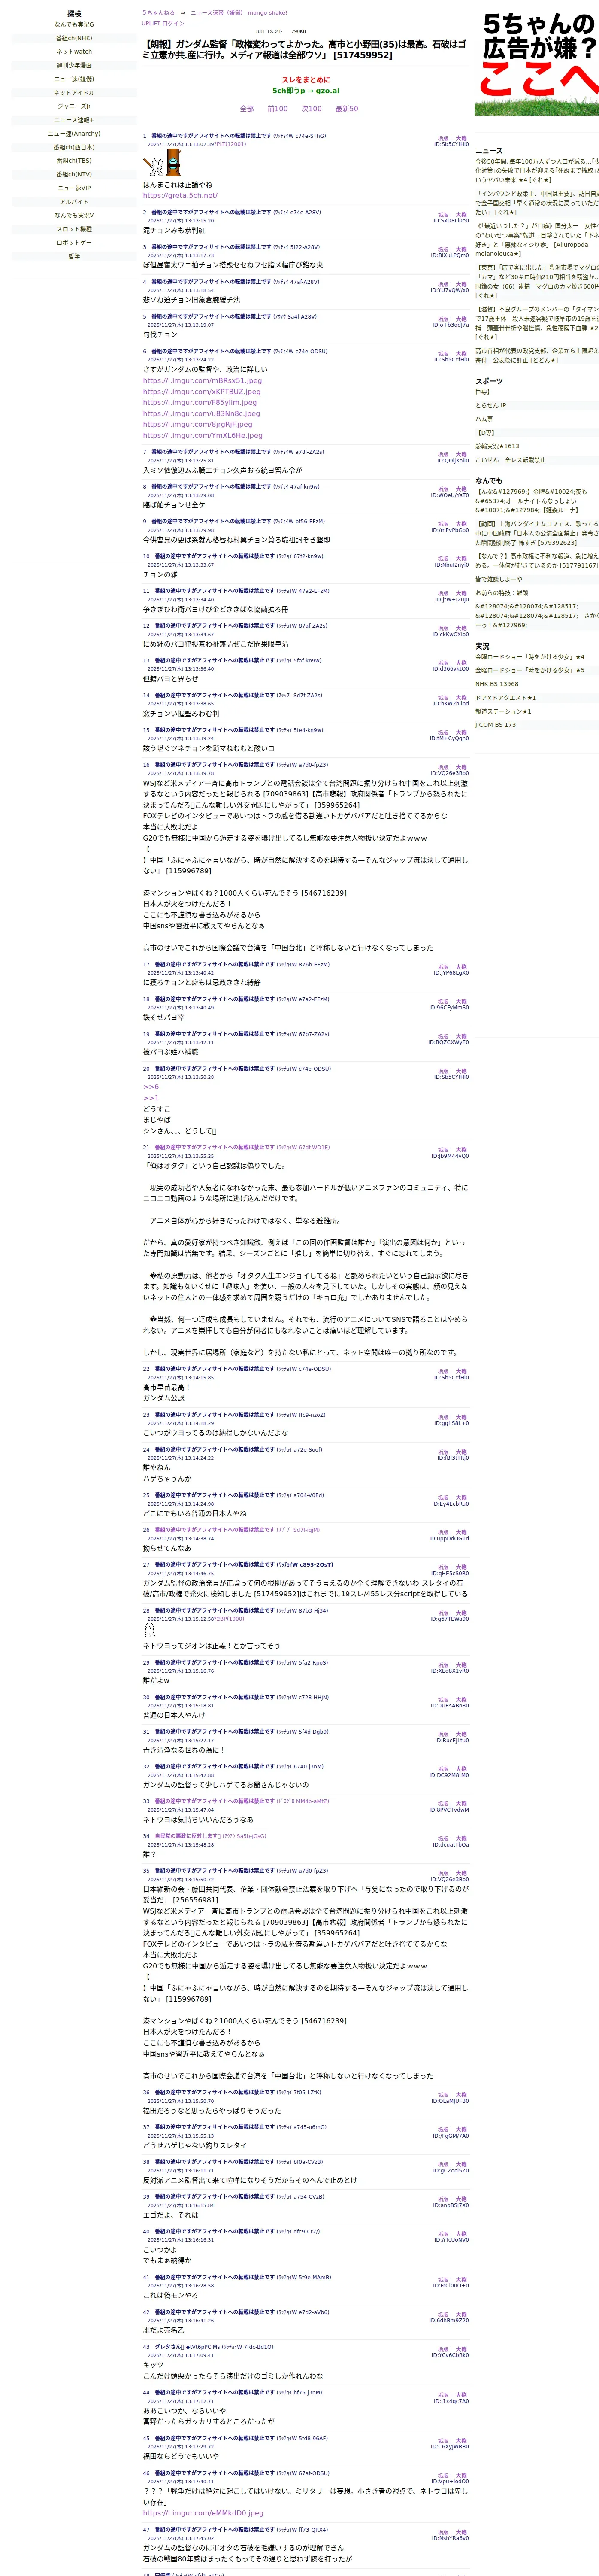The height and width of the screenshot is (2576, 599).
Task: Open news item about インバウンド政策上、中国は重要
Action: [x=537, y=203]
